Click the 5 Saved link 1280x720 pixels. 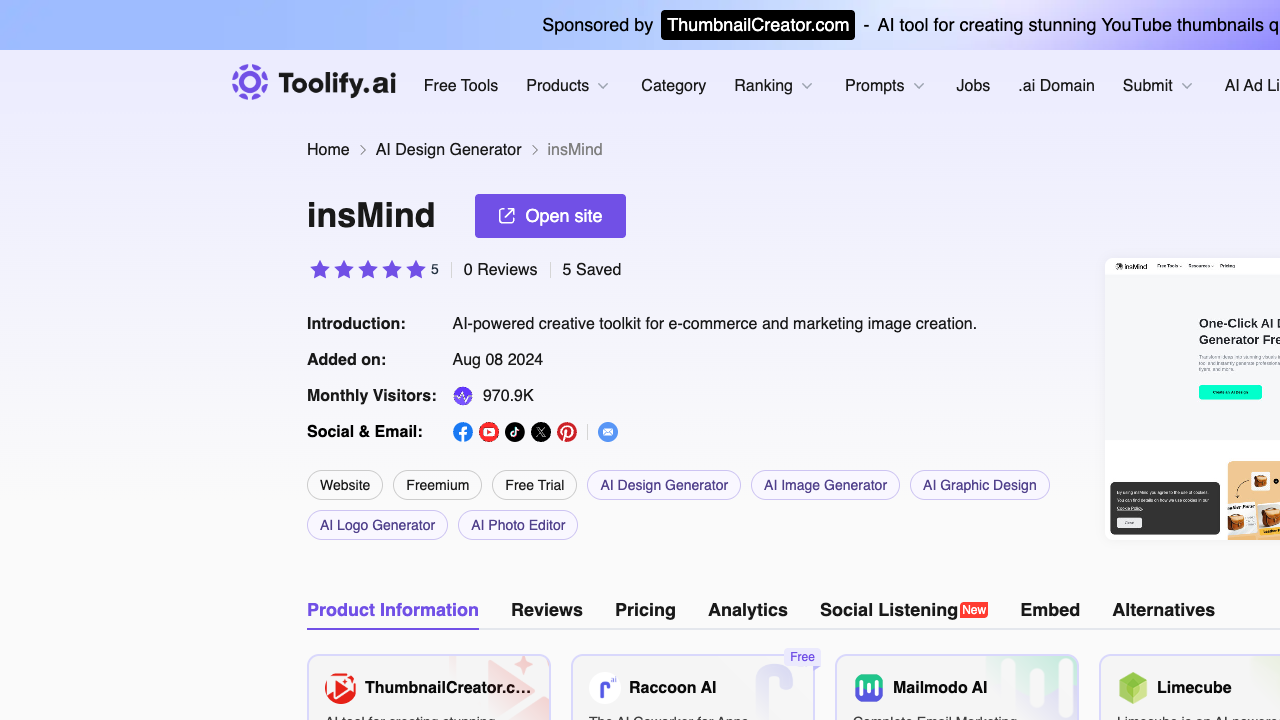coord(592,270)
